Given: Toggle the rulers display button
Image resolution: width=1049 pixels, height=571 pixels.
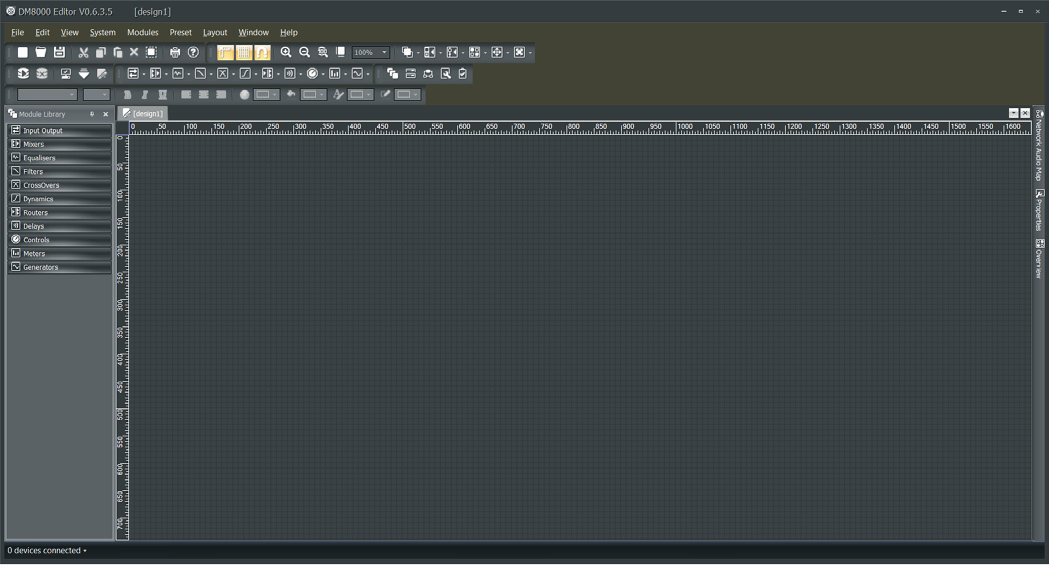Looking at the screenshot, I should (x=226, y=52).
